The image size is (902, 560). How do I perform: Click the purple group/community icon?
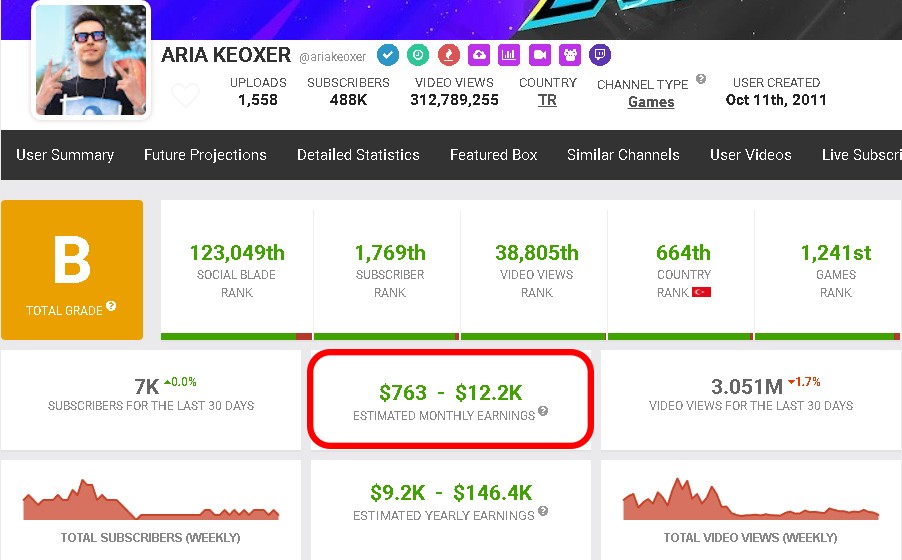pyautogui.click(x=570, y=55)
